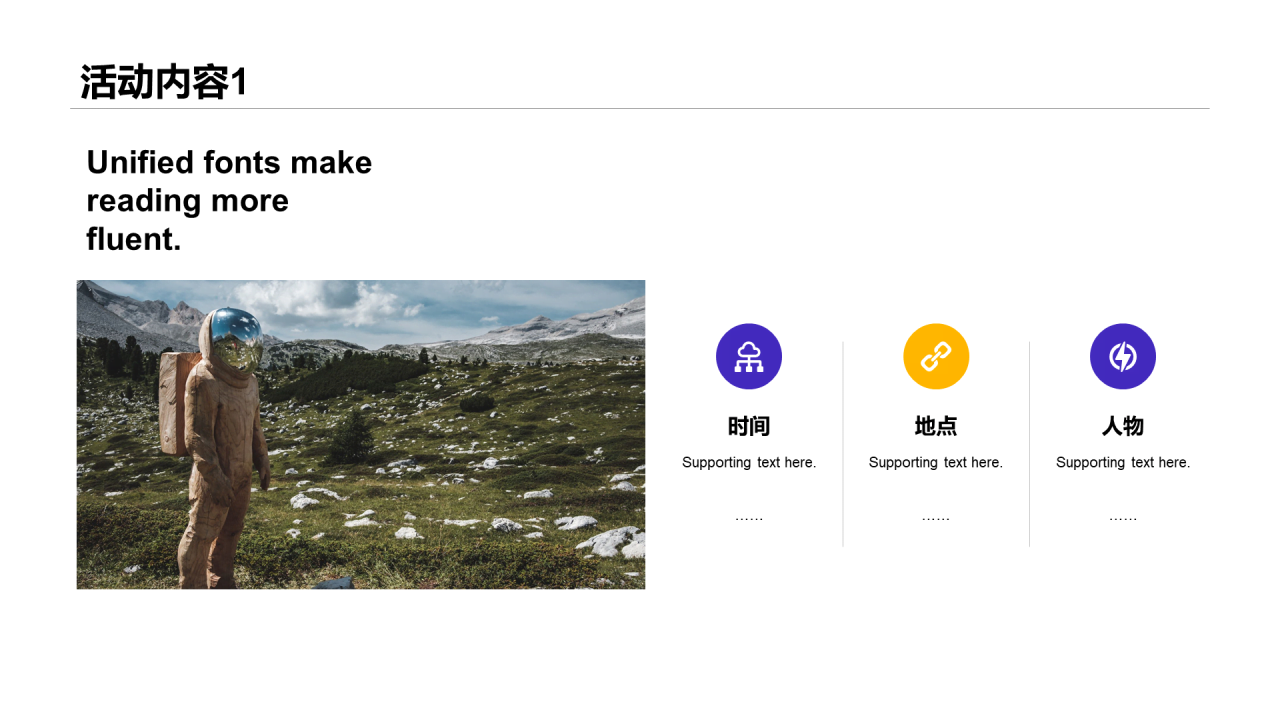Screen dimensions: 1280x720
Task: Select 'Supporting text here.' under 人物
Action: (x=1123, y=462)
